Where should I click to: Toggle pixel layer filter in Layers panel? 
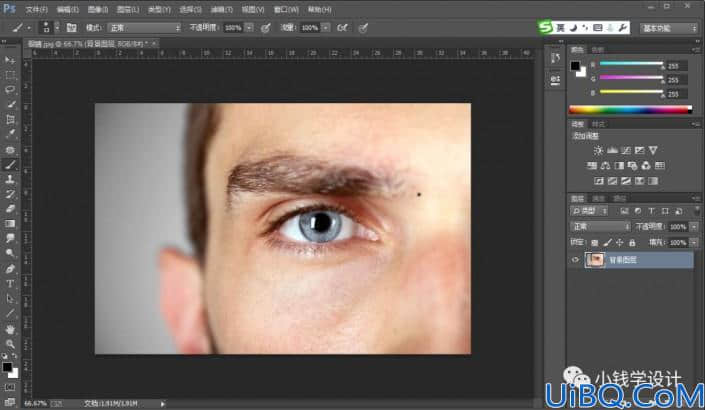click(624, 211)
